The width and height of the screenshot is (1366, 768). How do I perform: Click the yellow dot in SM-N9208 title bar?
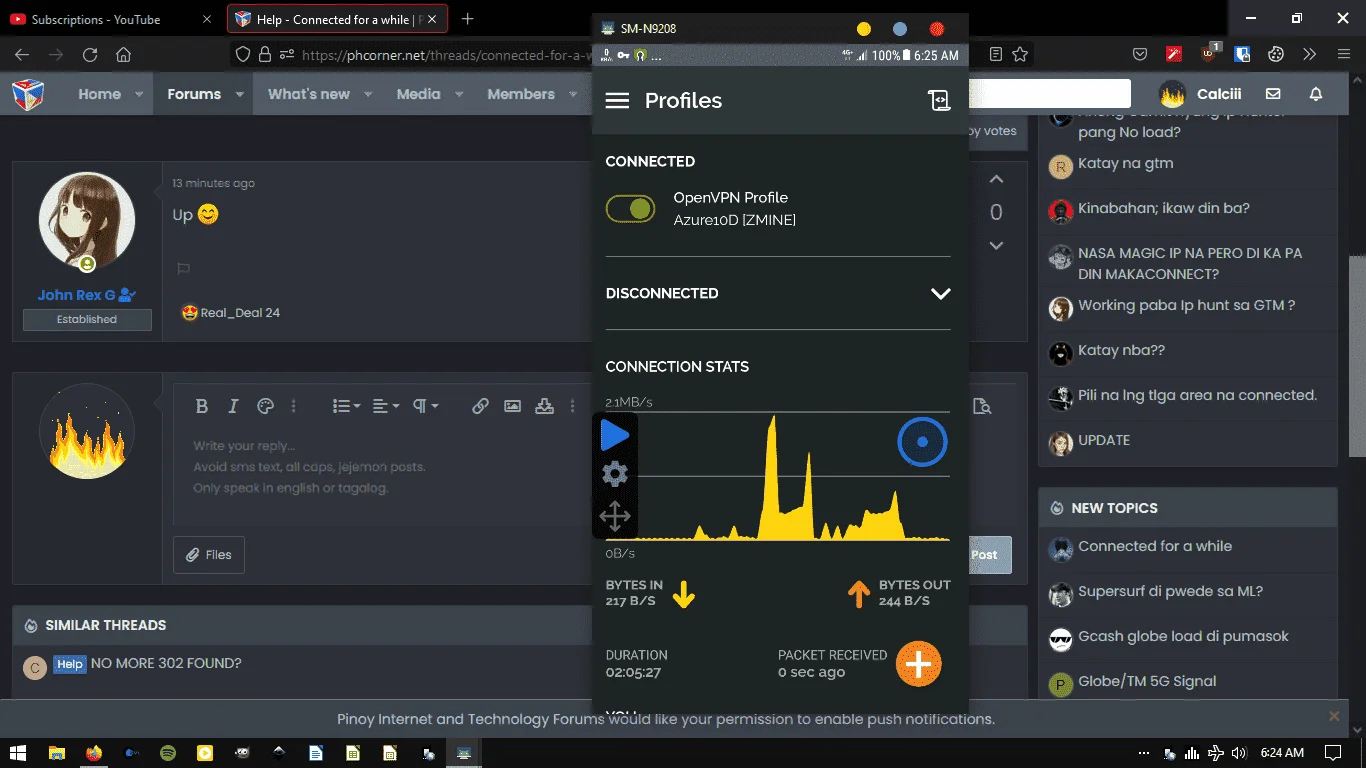[x=864, y=29]
